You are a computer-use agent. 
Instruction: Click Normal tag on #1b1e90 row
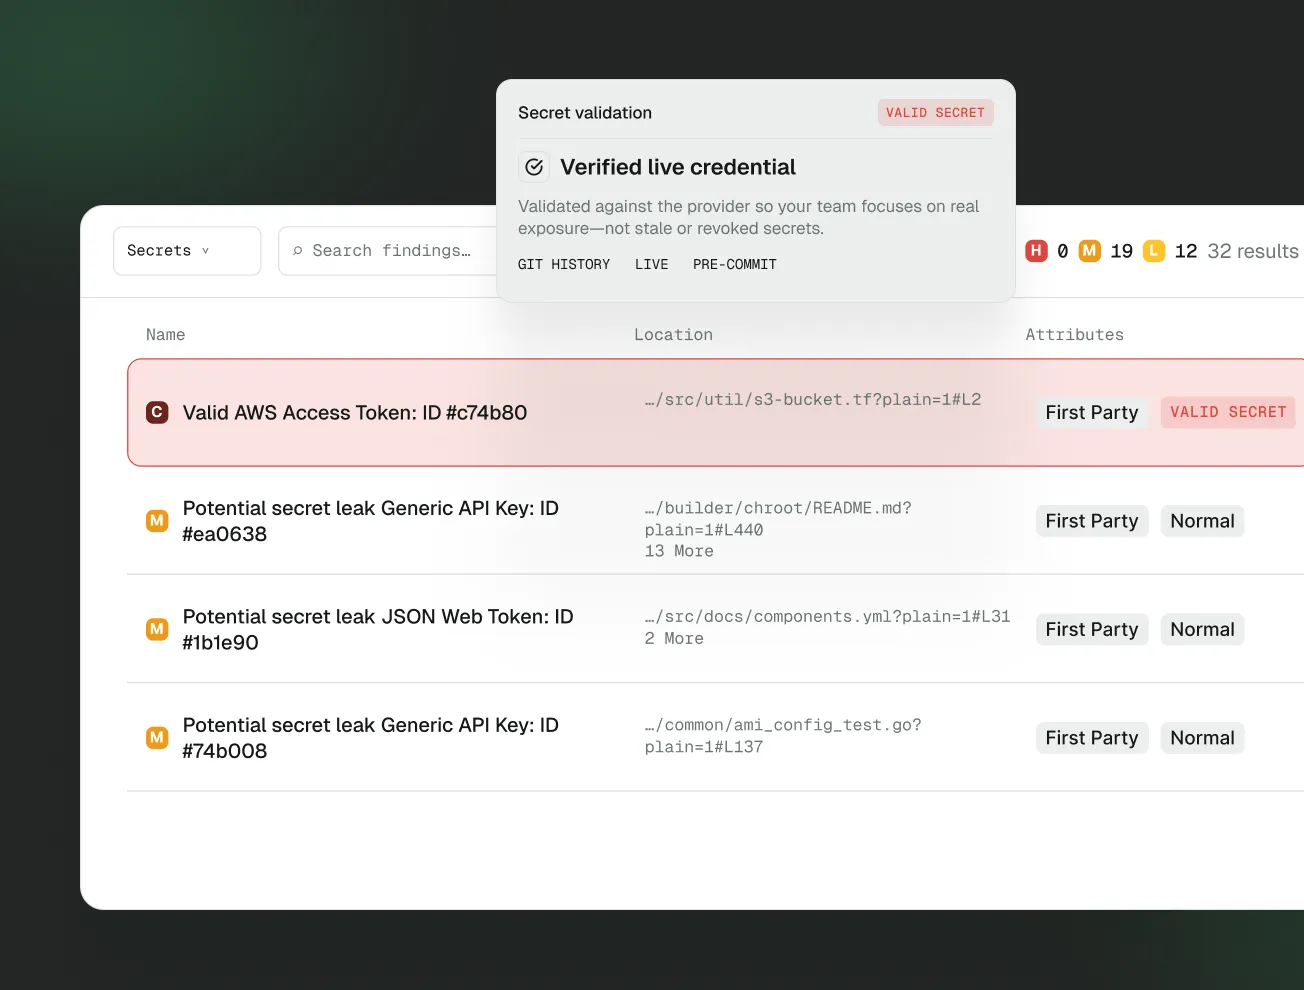[1202, 630]
